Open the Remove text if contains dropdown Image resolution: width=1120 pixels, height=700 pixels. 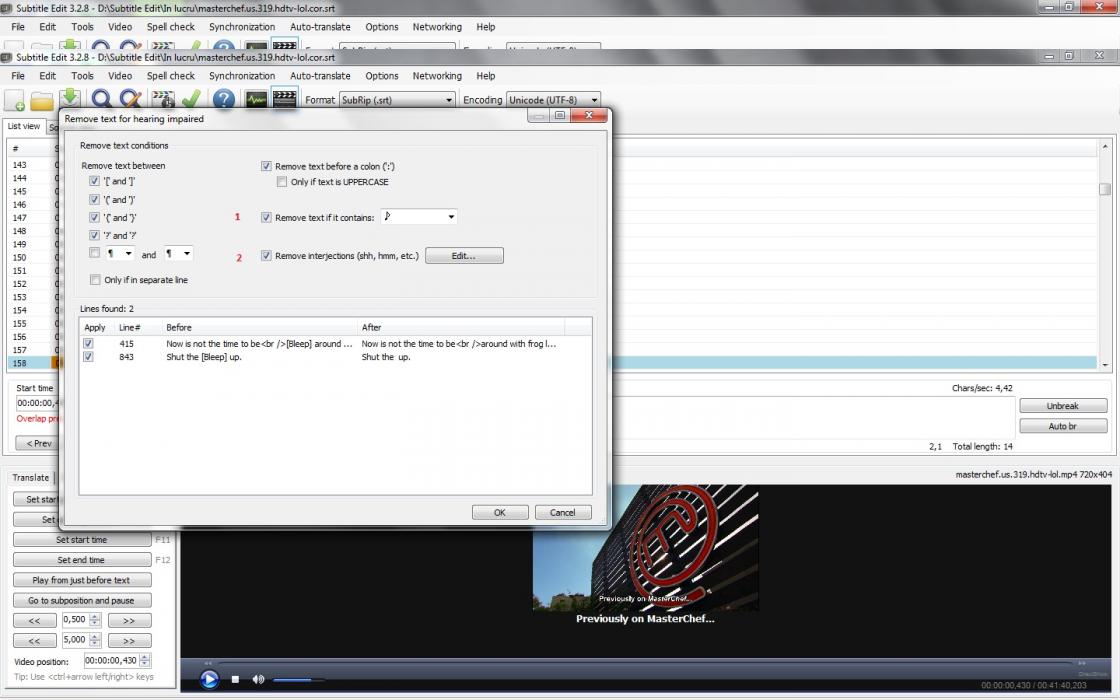(x=419, y=217)
